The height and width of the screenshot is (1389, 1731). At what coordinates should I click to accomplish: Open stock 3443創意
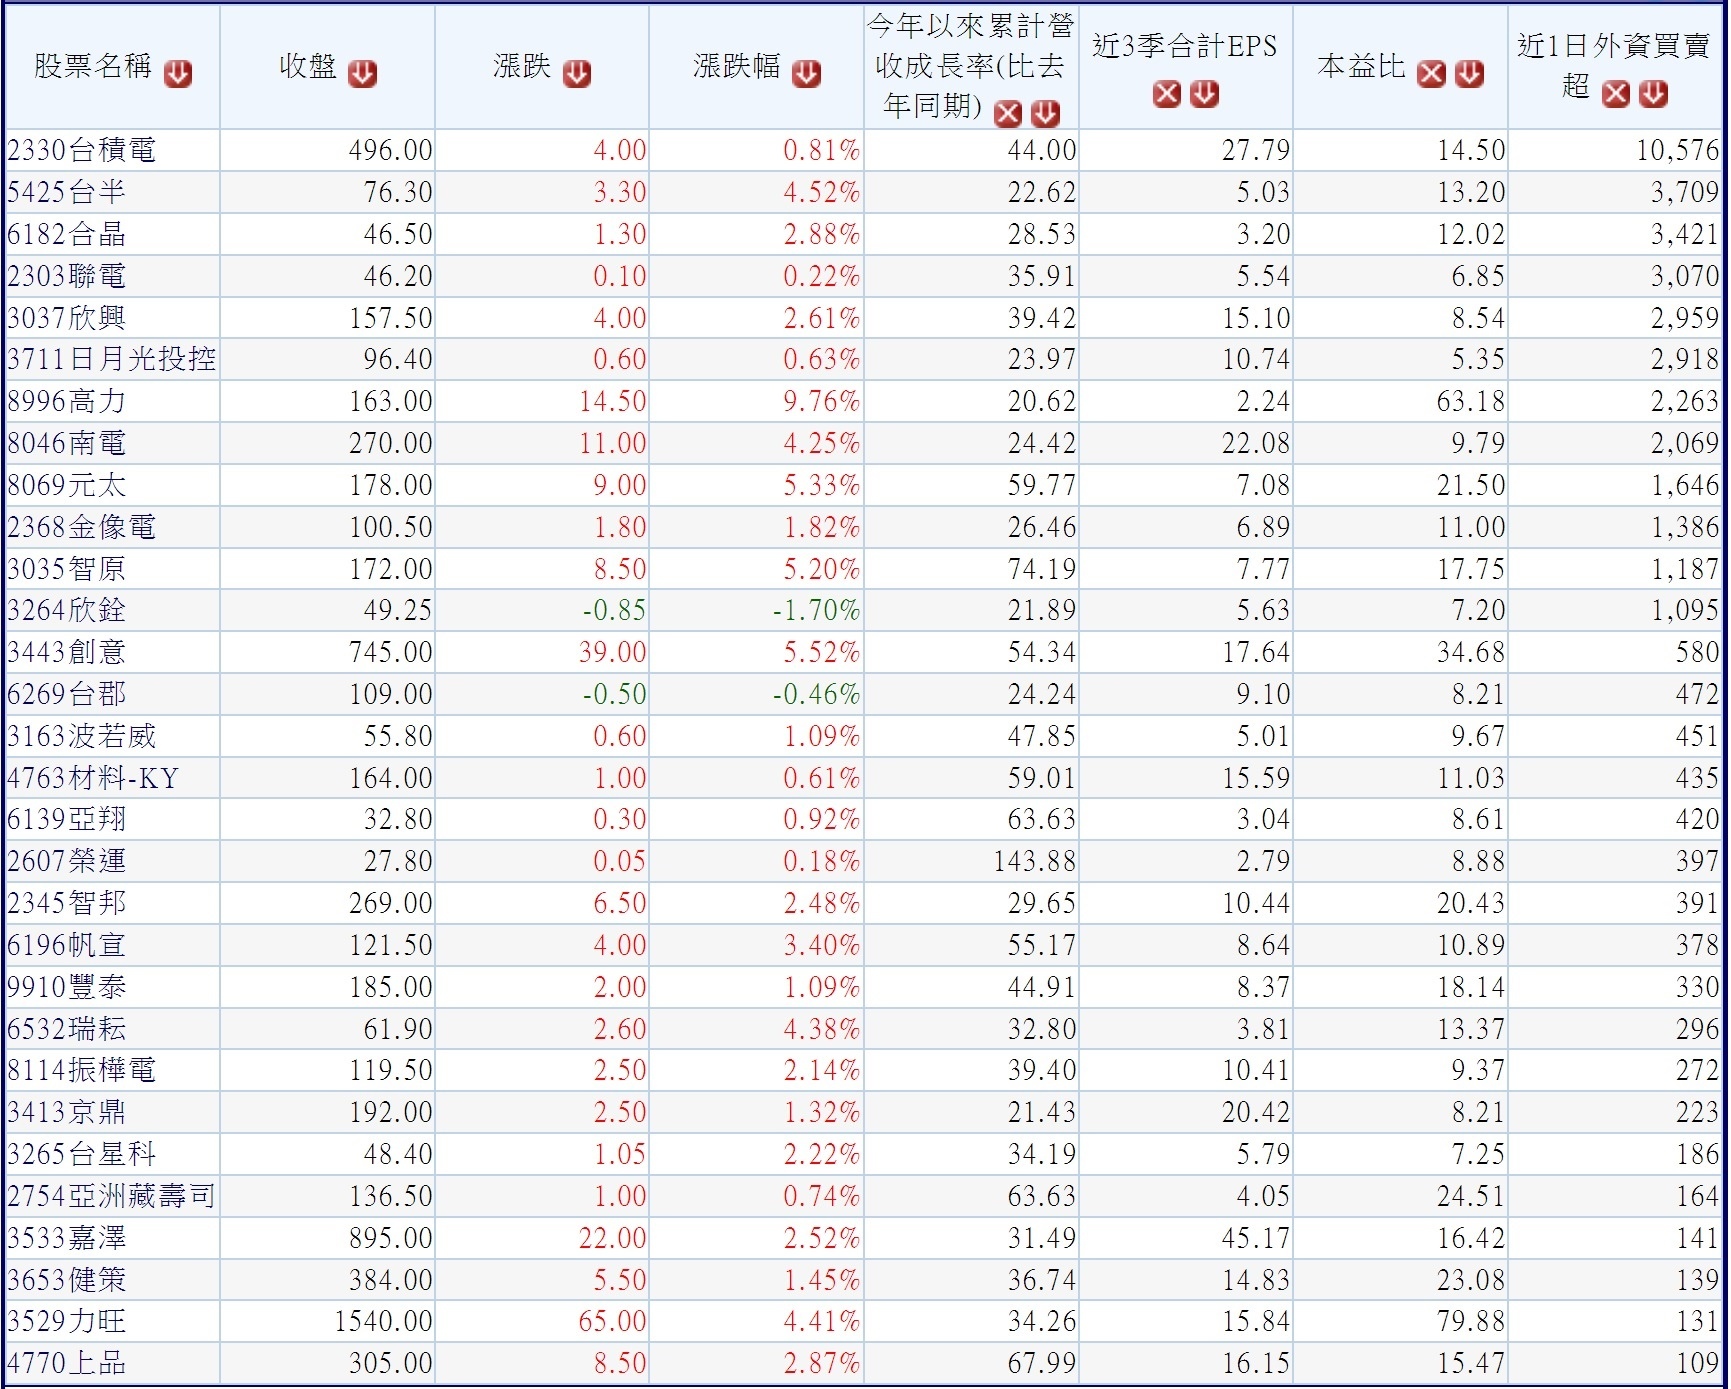click(x=67, y=652)
